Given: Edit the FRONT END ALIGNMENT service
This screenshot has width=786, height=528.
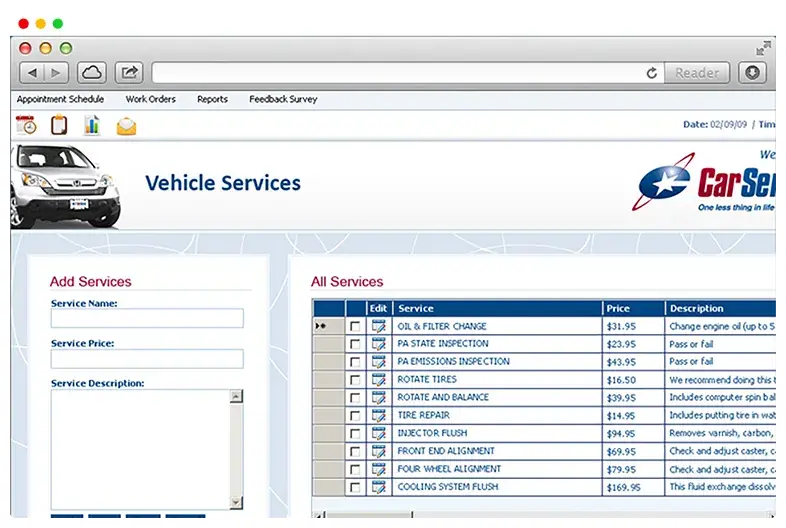Looking at the screenshot, I should pyautogui.click(x=379, y=451).
